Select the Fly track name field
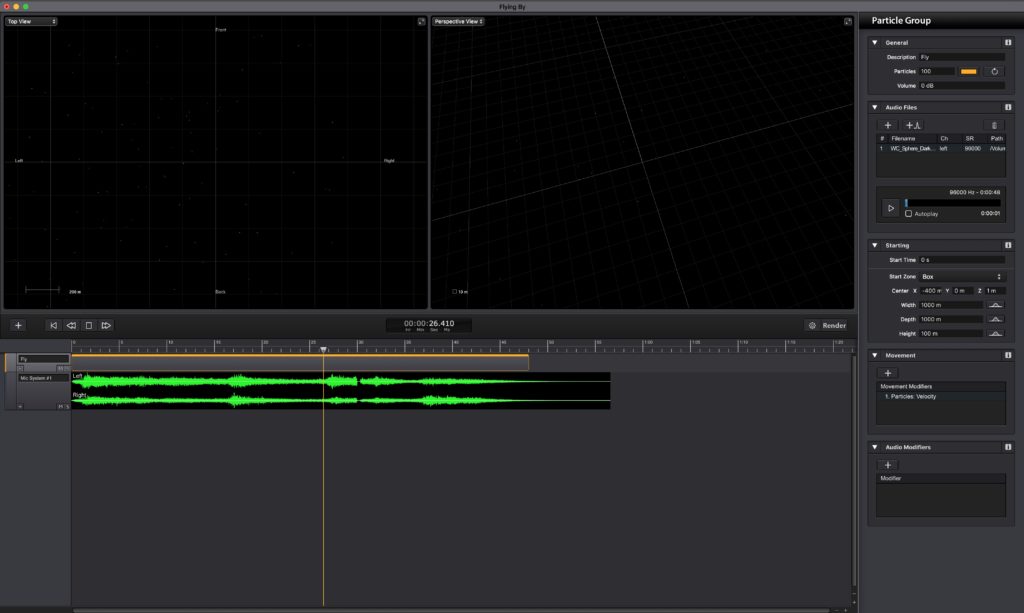This screenshot has width=1024, height=613. pyautogui.click(x=43, y=359)
